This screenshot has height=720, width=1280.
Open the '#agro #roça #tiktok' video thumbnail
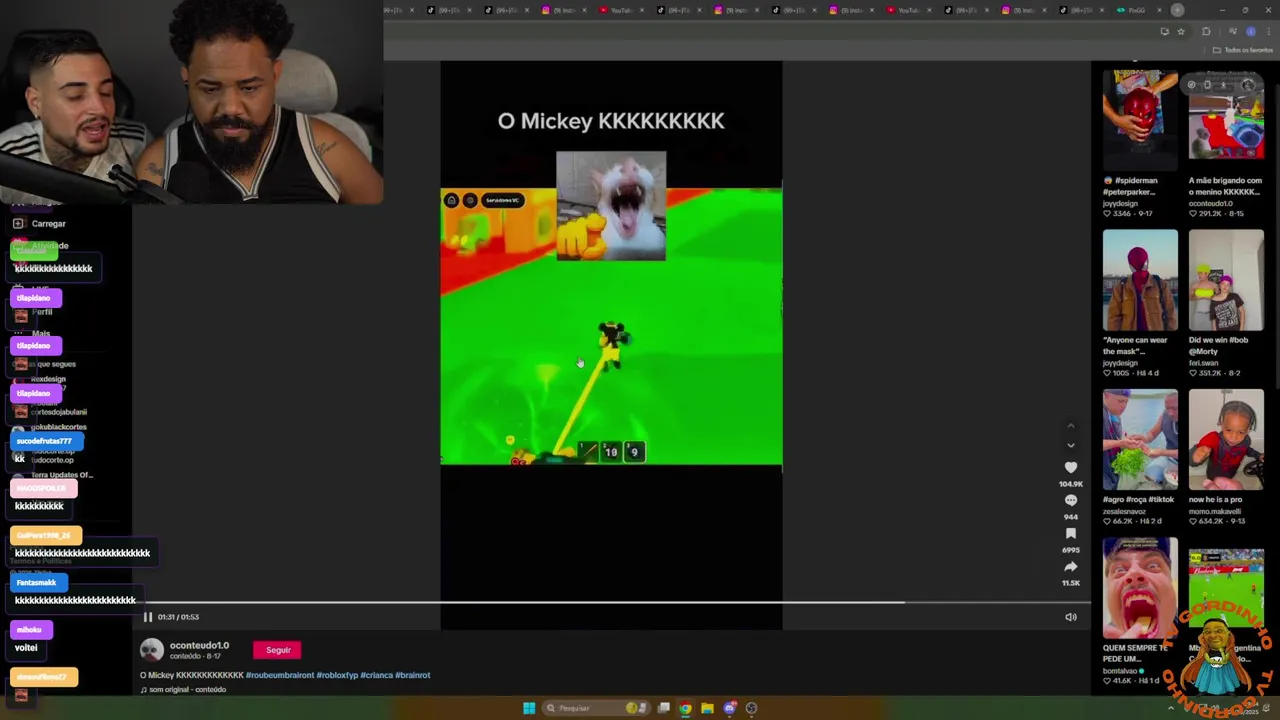tap(1140, 440)
